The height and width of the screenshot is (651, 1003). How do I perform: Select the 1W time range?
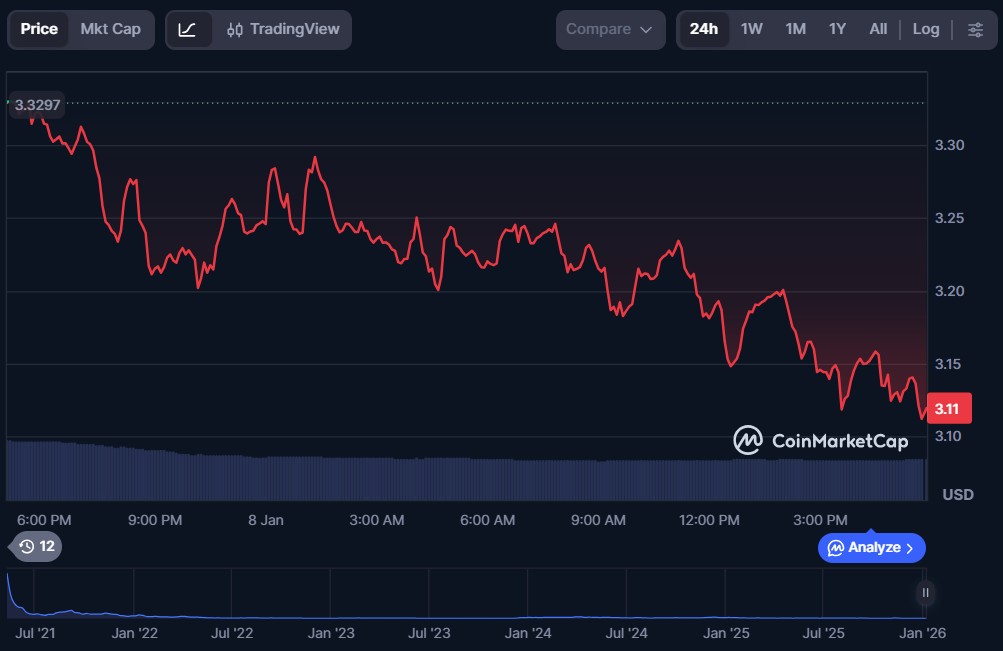[751, 29]
